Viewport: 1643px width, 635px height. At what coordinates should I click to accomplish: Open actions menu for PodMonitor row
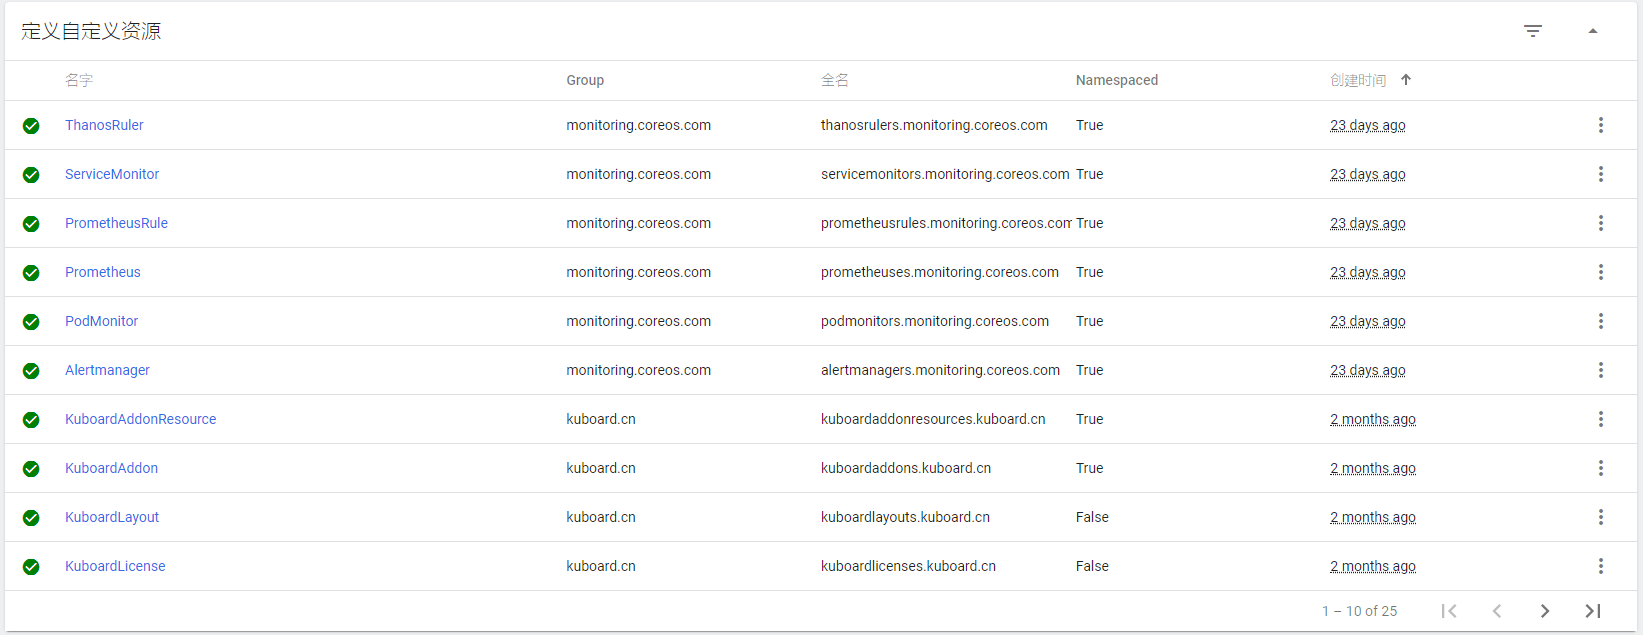click(x=1601, y=321)
